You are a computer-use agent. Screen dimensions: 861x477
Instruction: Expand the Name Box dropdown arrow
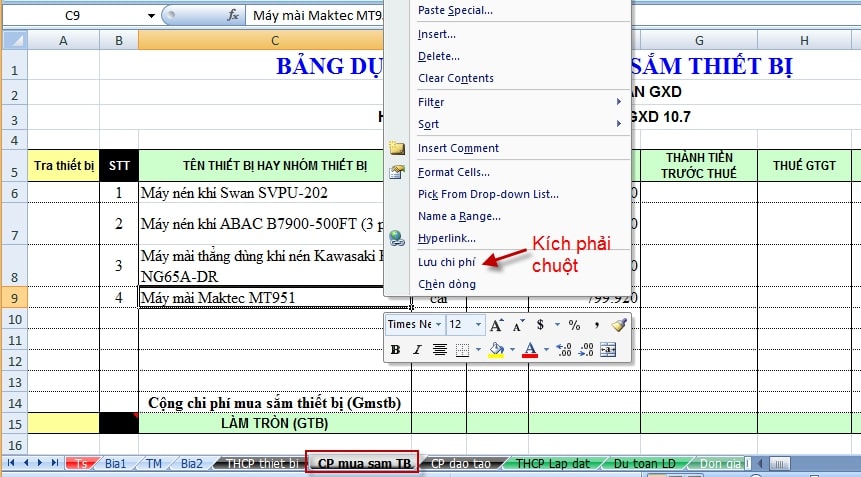(151, 15)
